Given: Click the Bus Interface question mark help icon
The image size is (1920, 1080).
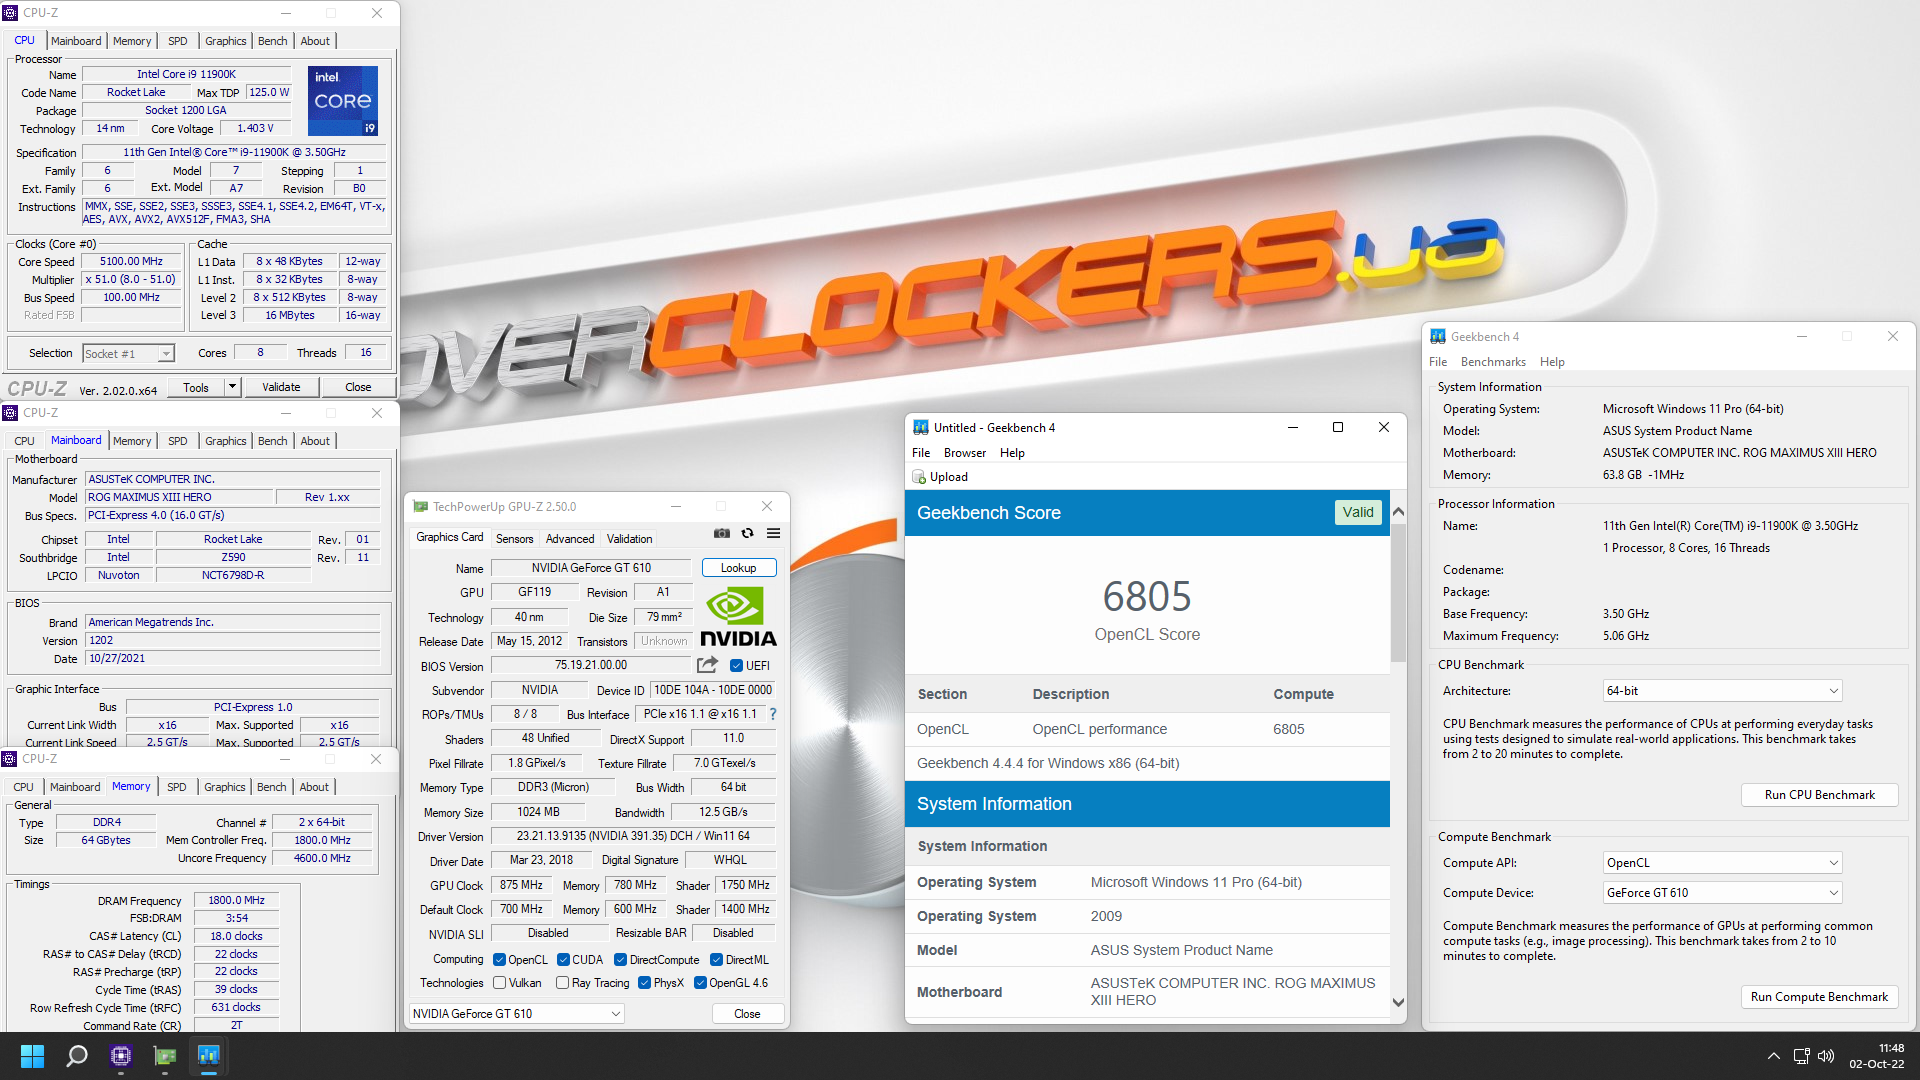Looking at the screenshot, I should (x=773, y=714).
